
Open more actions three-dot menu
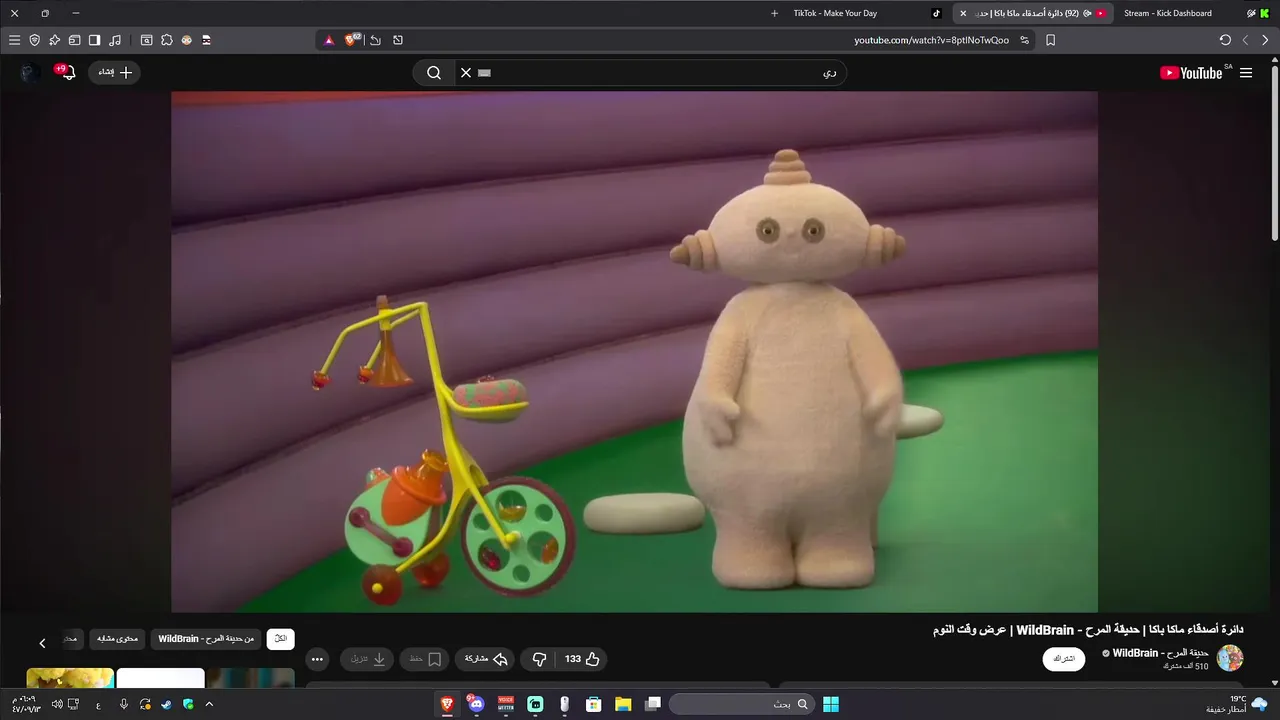tap(317, 659)
